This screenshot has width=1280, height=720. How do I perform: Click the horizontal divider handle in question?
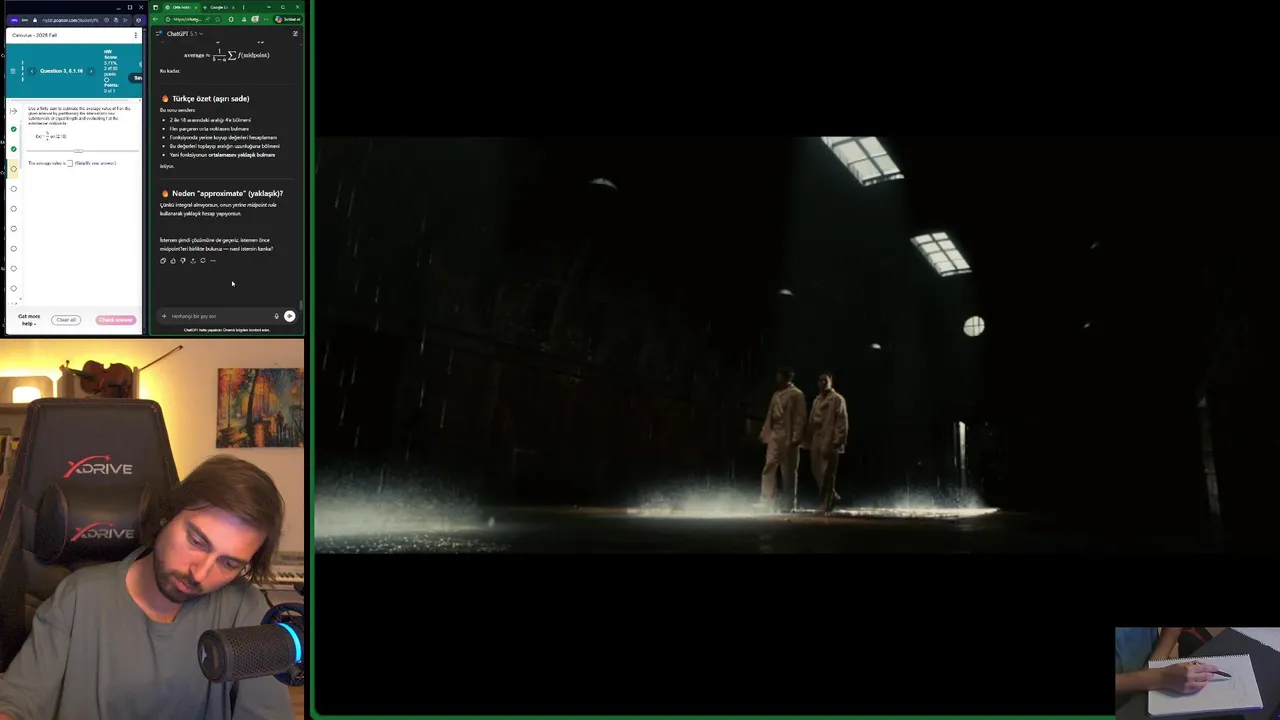(78, 151)
